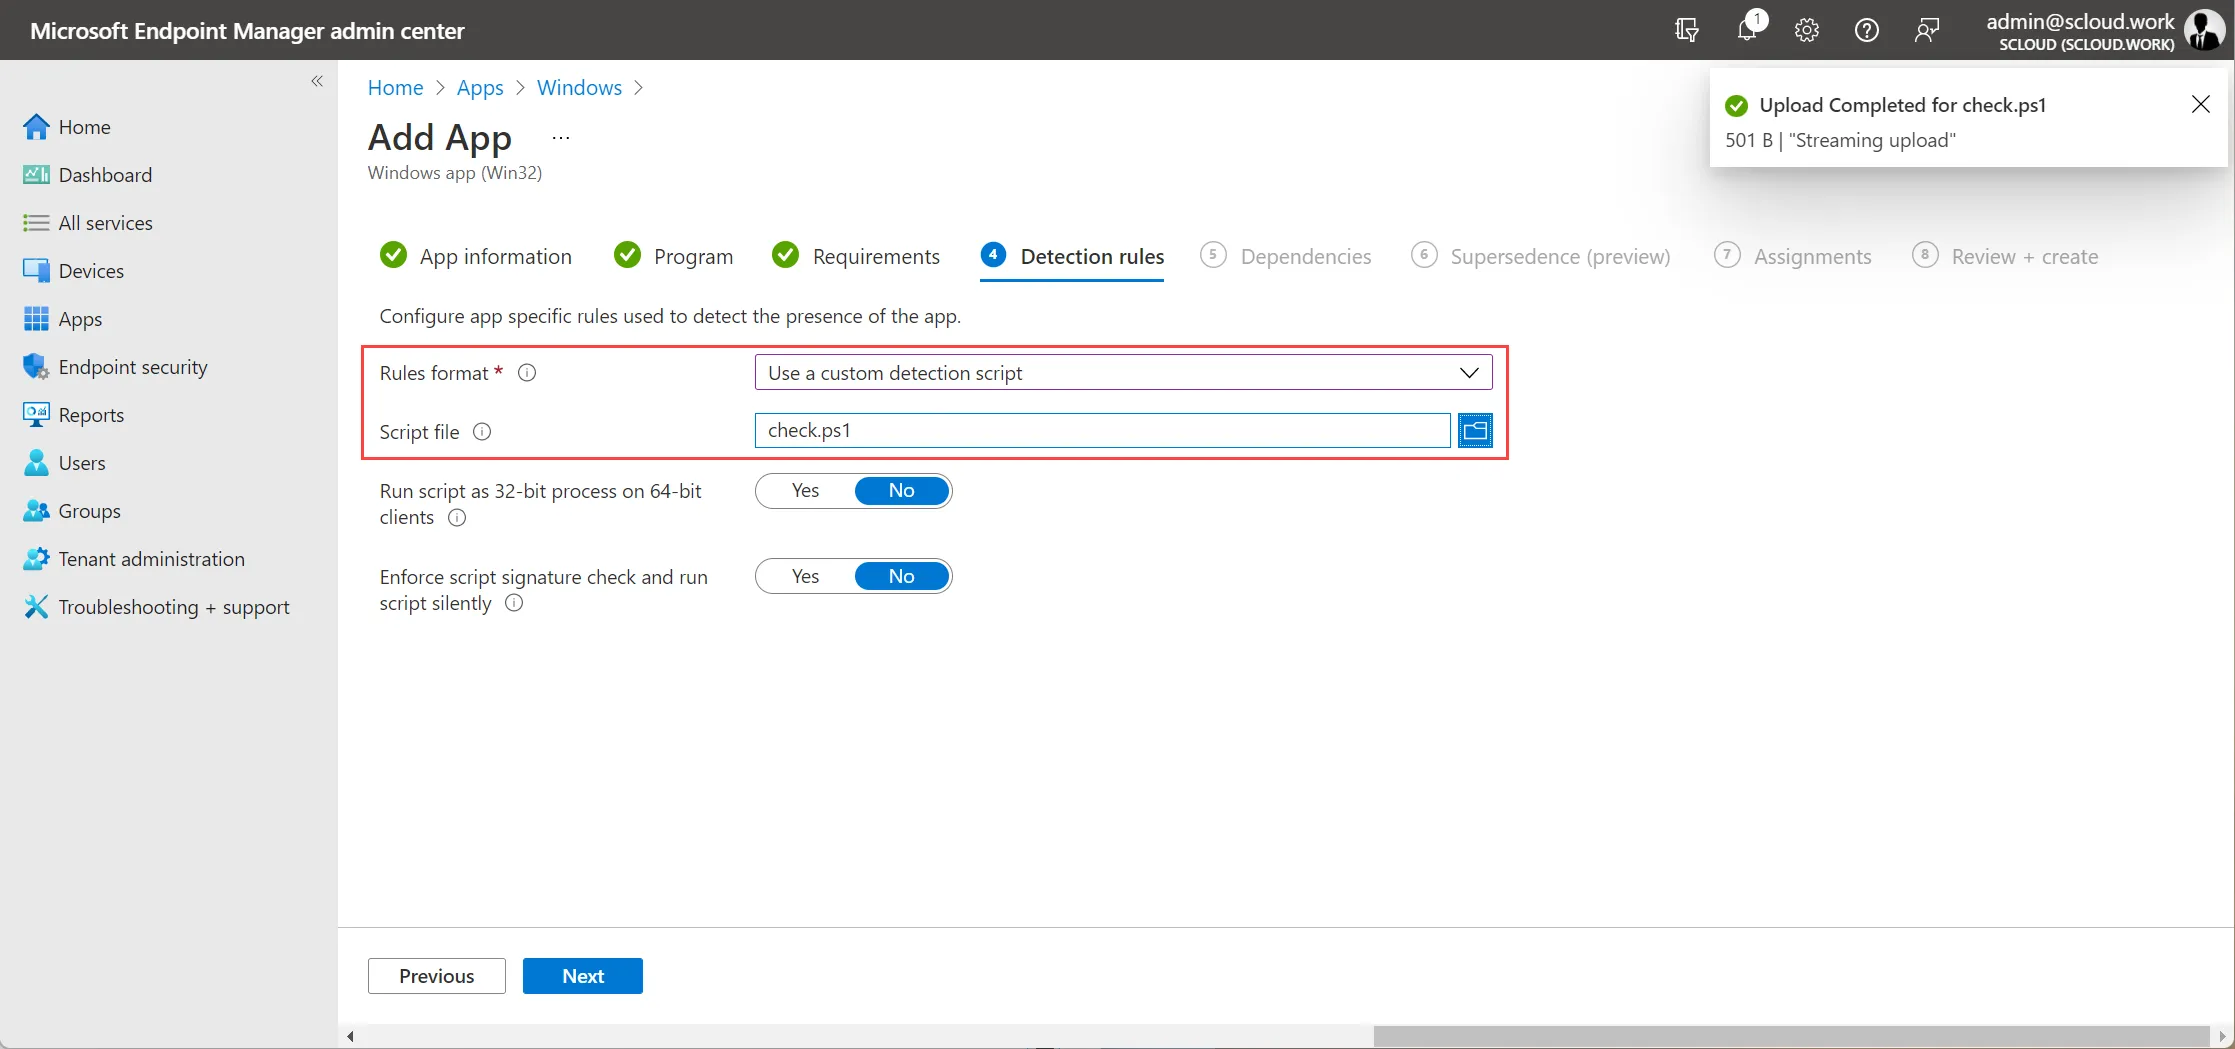Open the Rules format dropdown
The width and height of the screenshot is (2235, 1049).
point(1123,373)
